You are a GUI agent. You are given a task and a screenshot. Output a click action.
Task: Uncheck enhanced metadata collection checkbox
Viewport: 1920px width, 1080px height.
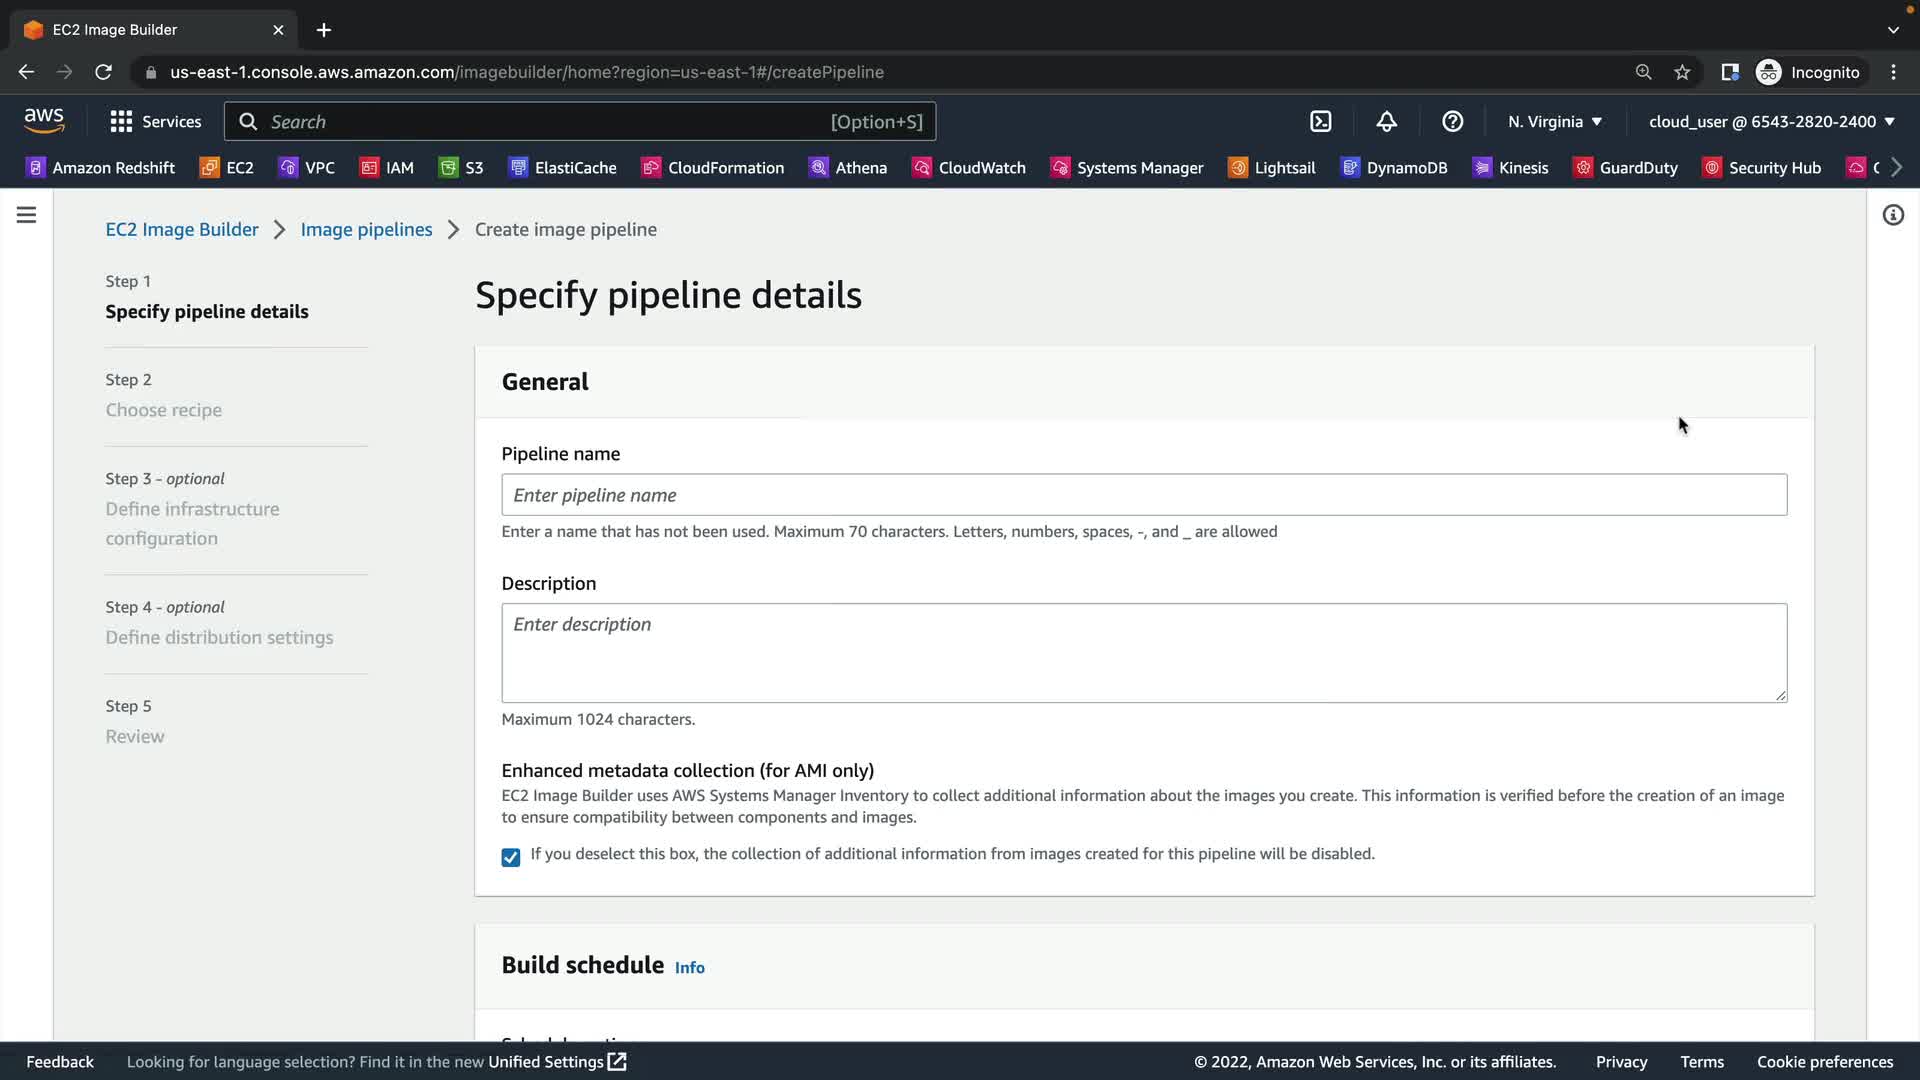pos(511,857)
